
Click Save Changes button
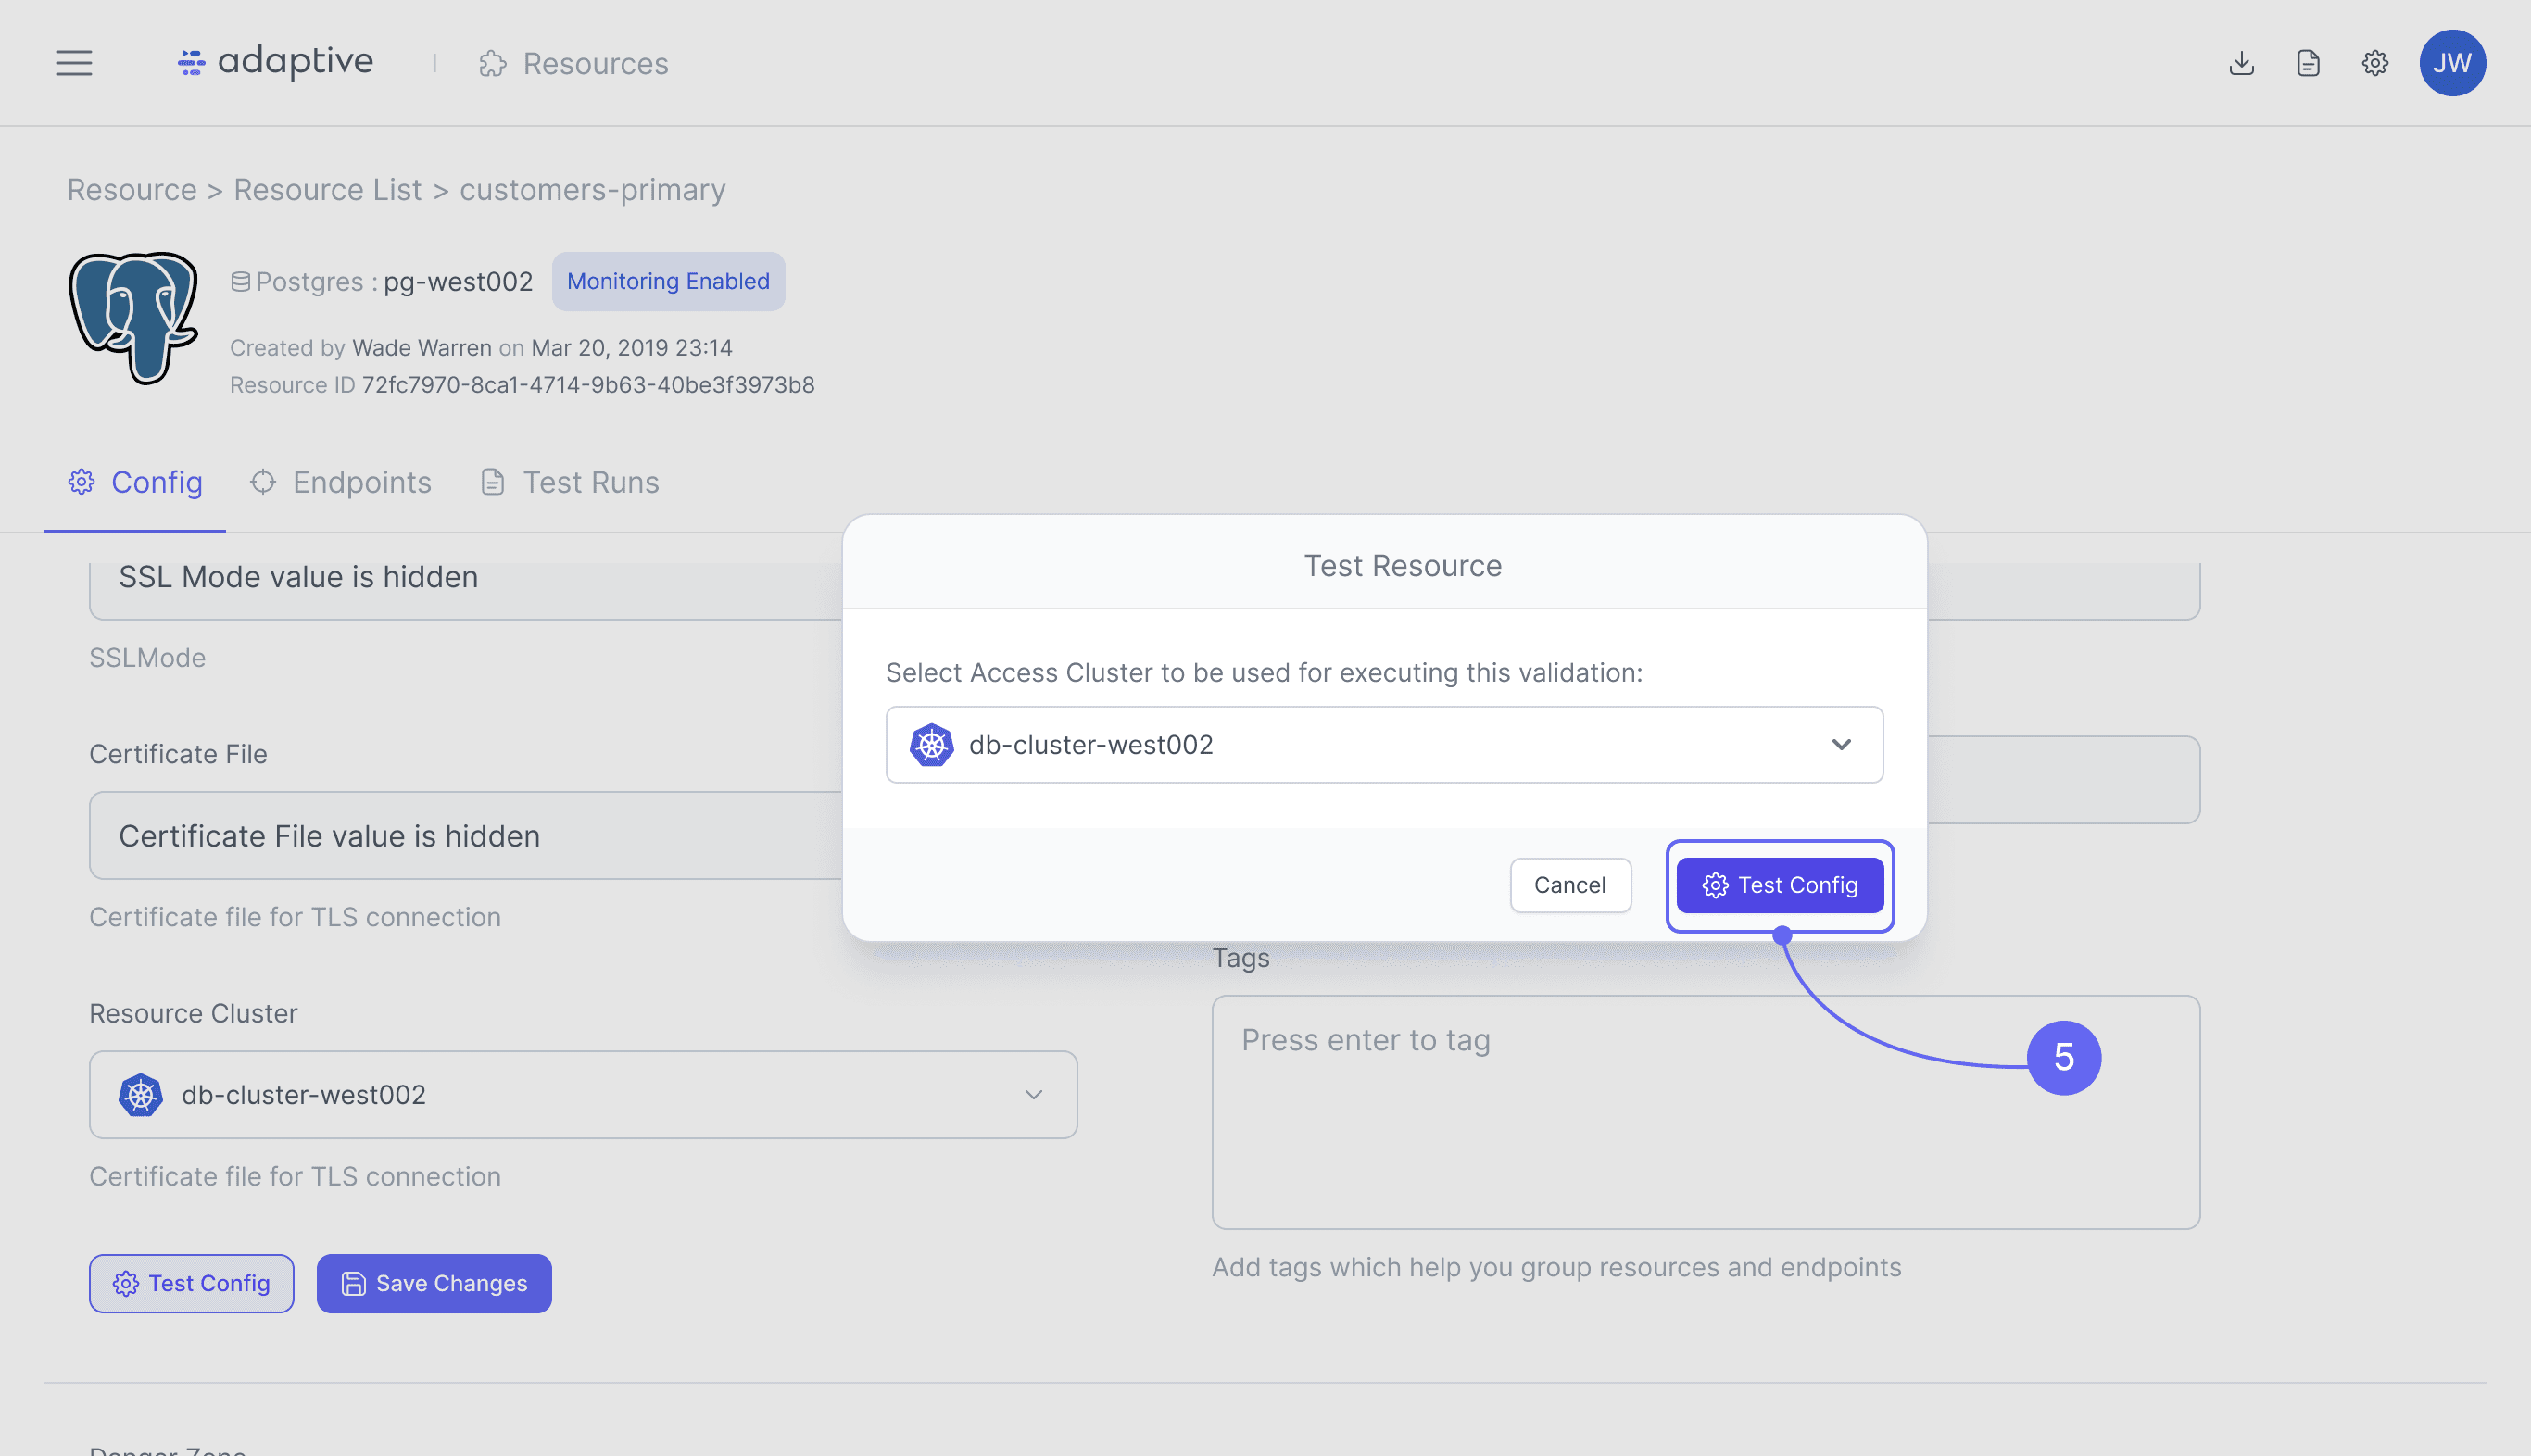point(434,1283)
